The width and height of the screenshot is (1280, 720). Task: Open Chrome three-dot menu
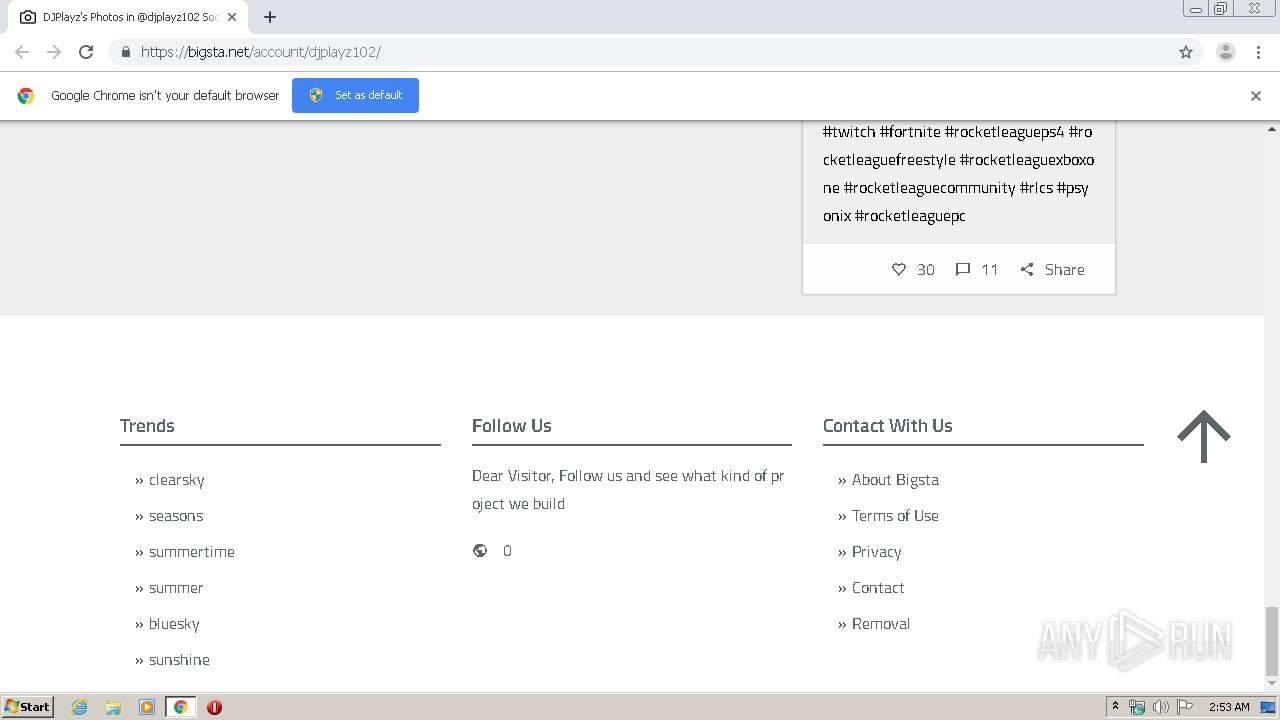[1258, 52]
